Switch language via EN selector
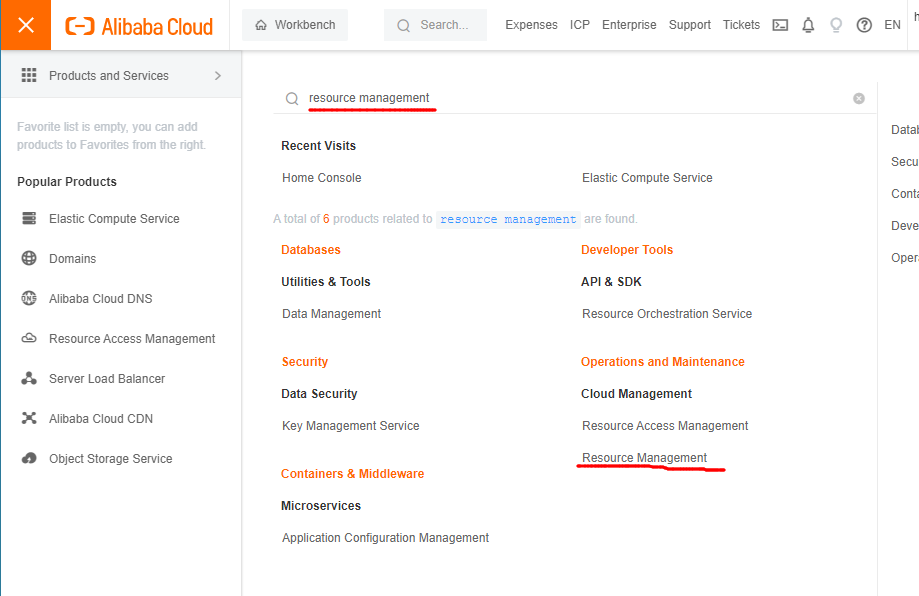This screenshot has height=596, width=919. point(892,25)
